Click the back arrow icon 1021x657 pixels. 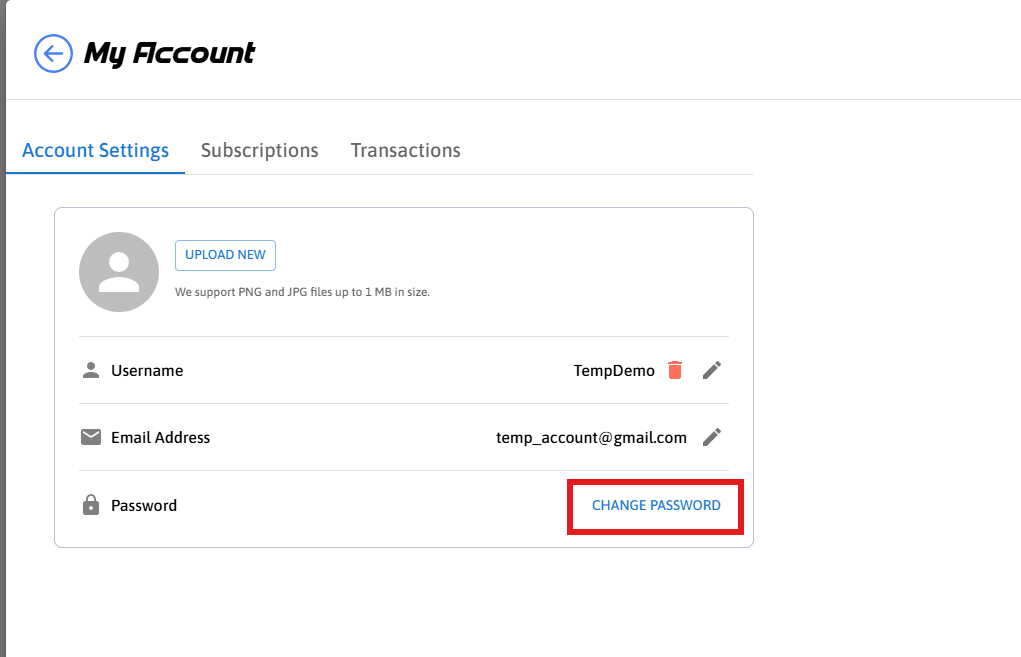pyautogui.click(x=54, y=53)
